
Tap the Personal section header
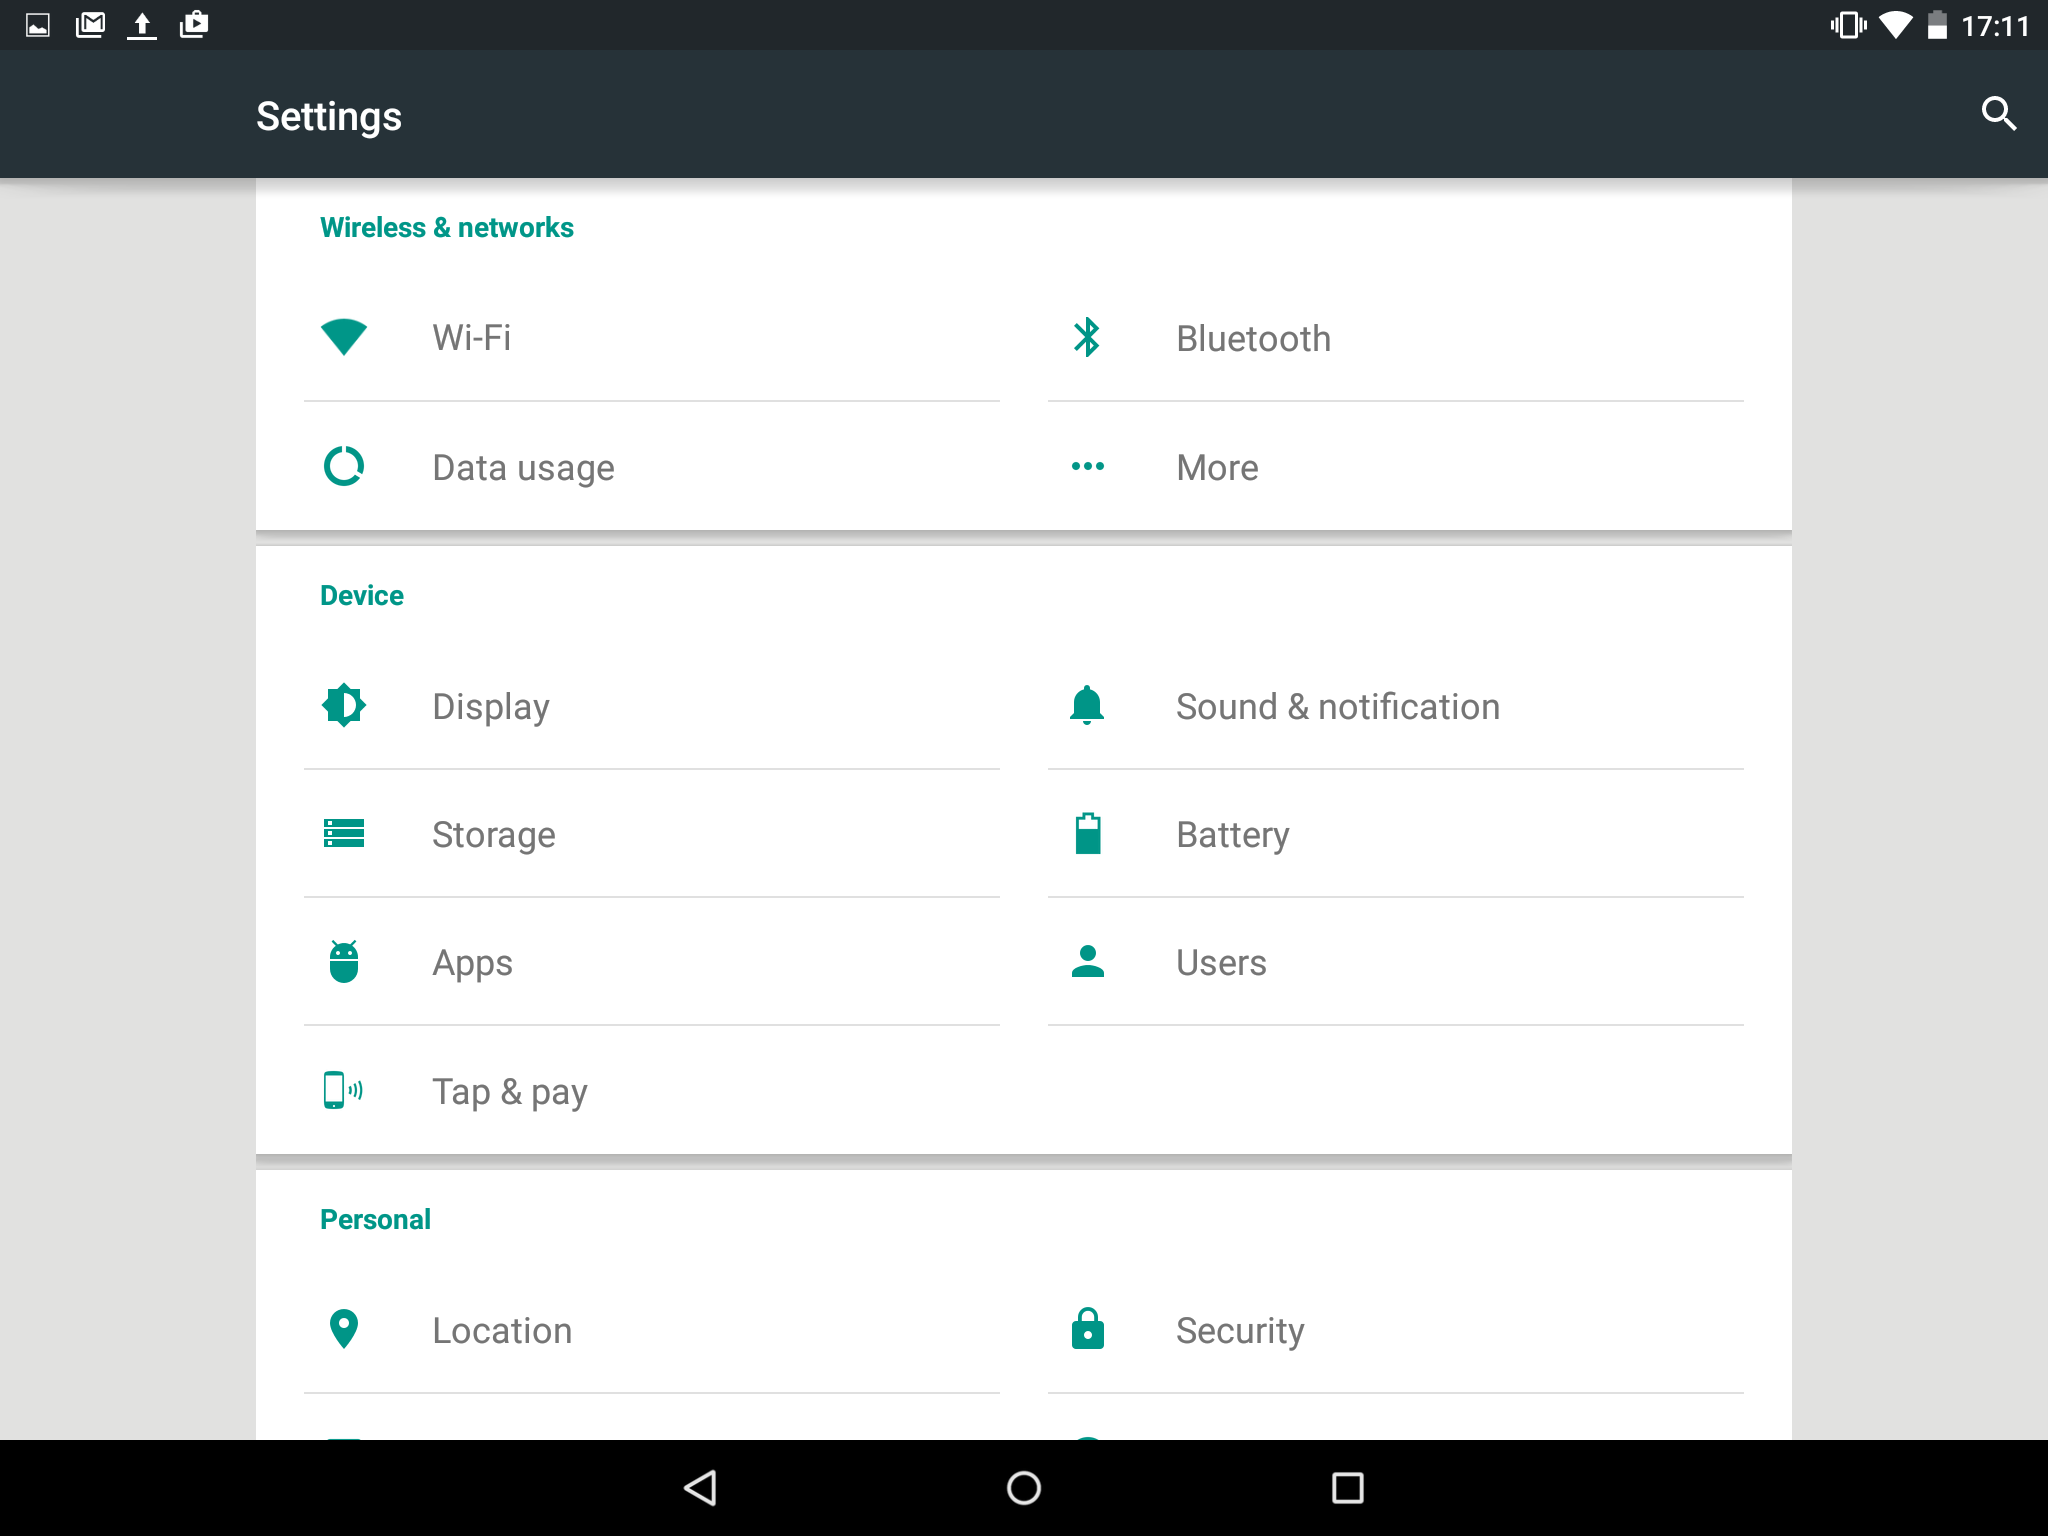[375, 1219]
